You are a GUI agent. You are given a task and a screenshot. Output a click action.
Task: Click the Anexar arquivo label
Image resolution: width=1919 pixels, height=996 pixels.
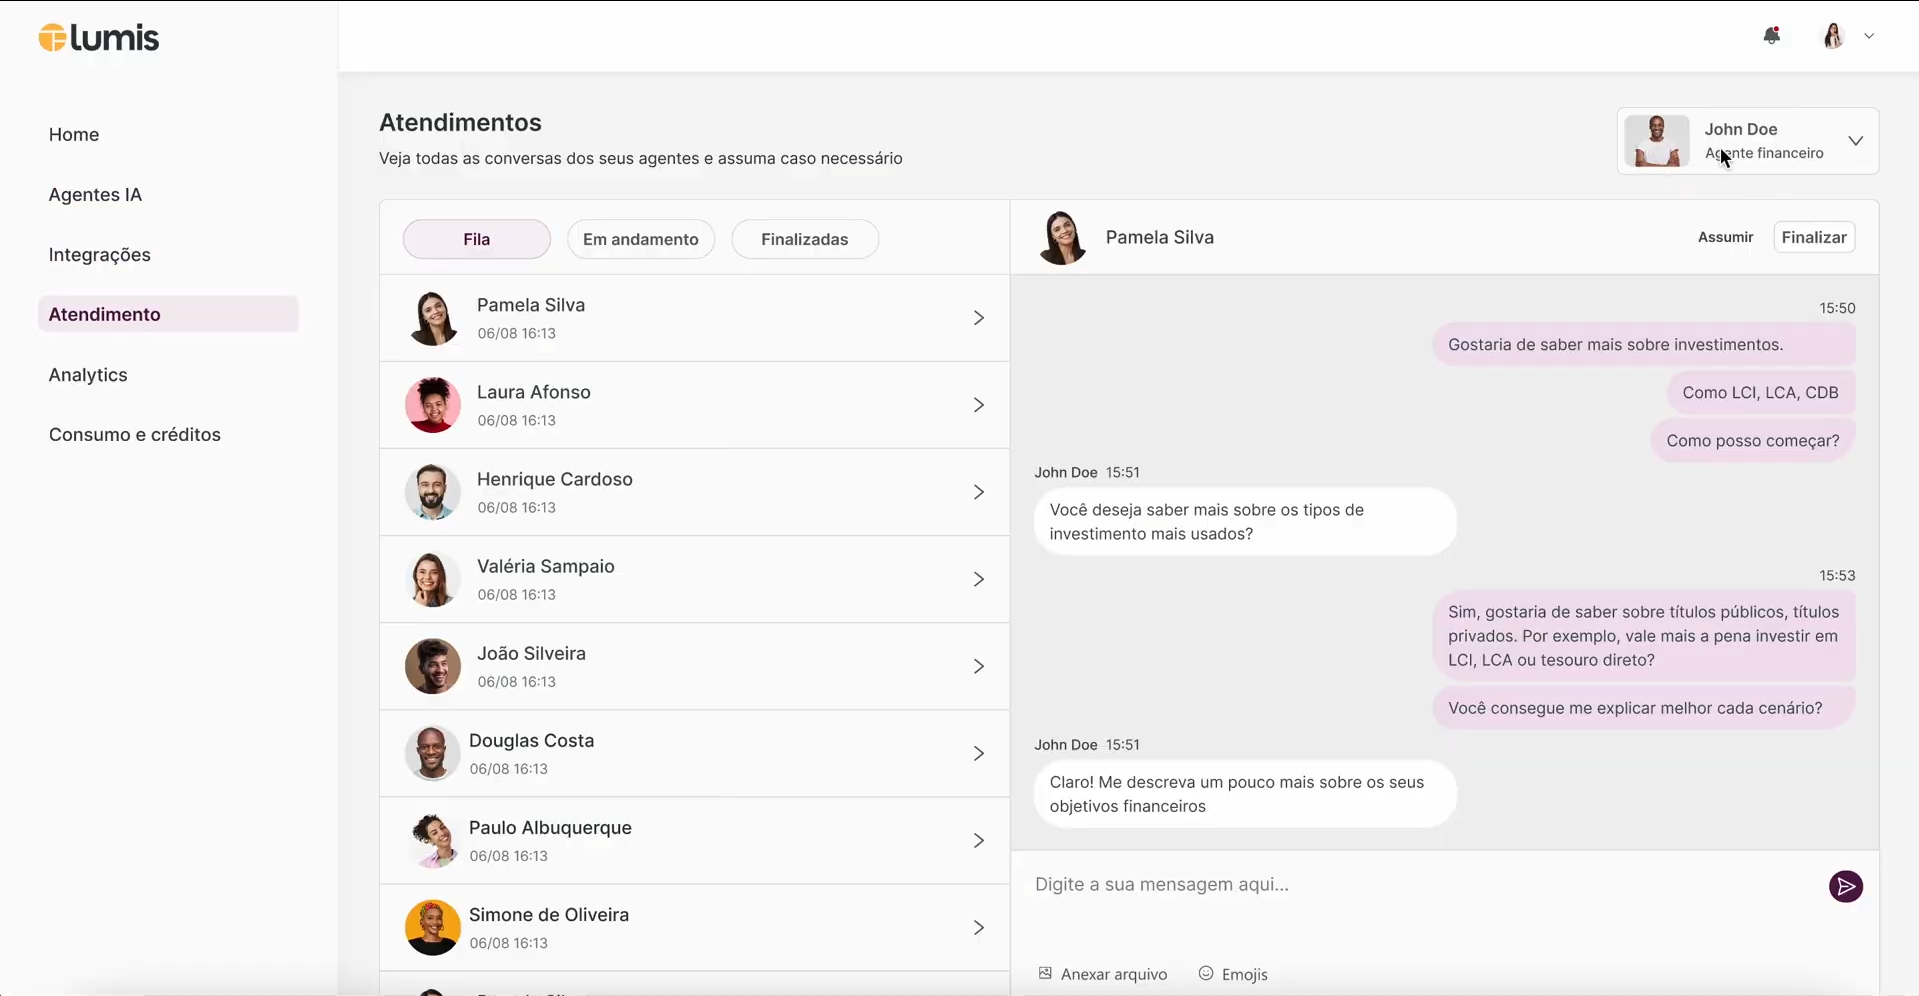(1114, 974)
